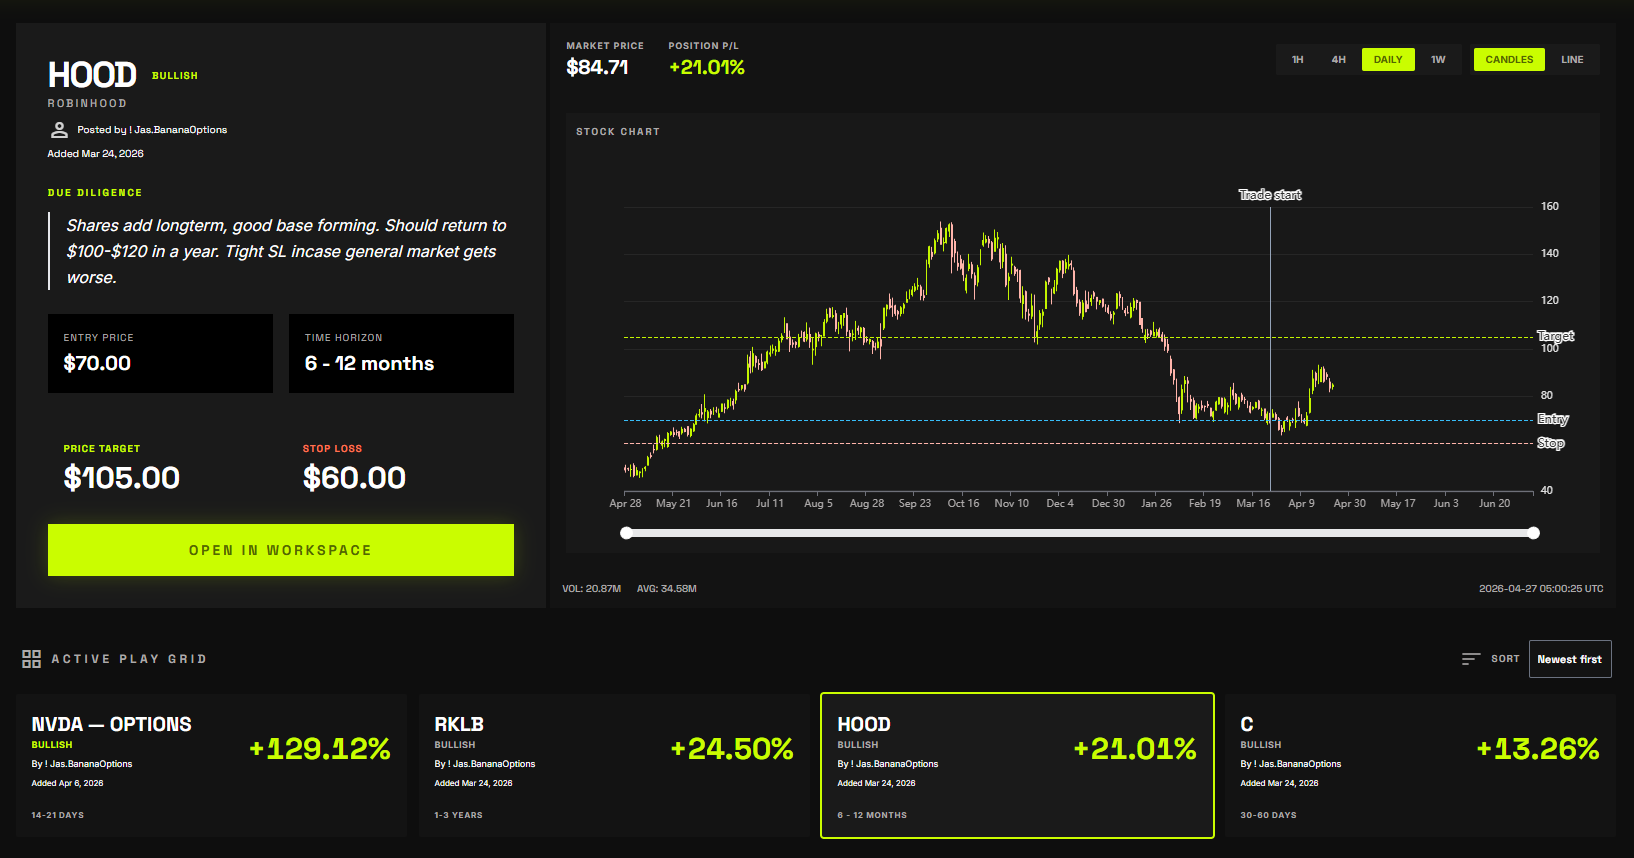Click the 14-21 DAYS label on NVDA card

pos(58,815)
